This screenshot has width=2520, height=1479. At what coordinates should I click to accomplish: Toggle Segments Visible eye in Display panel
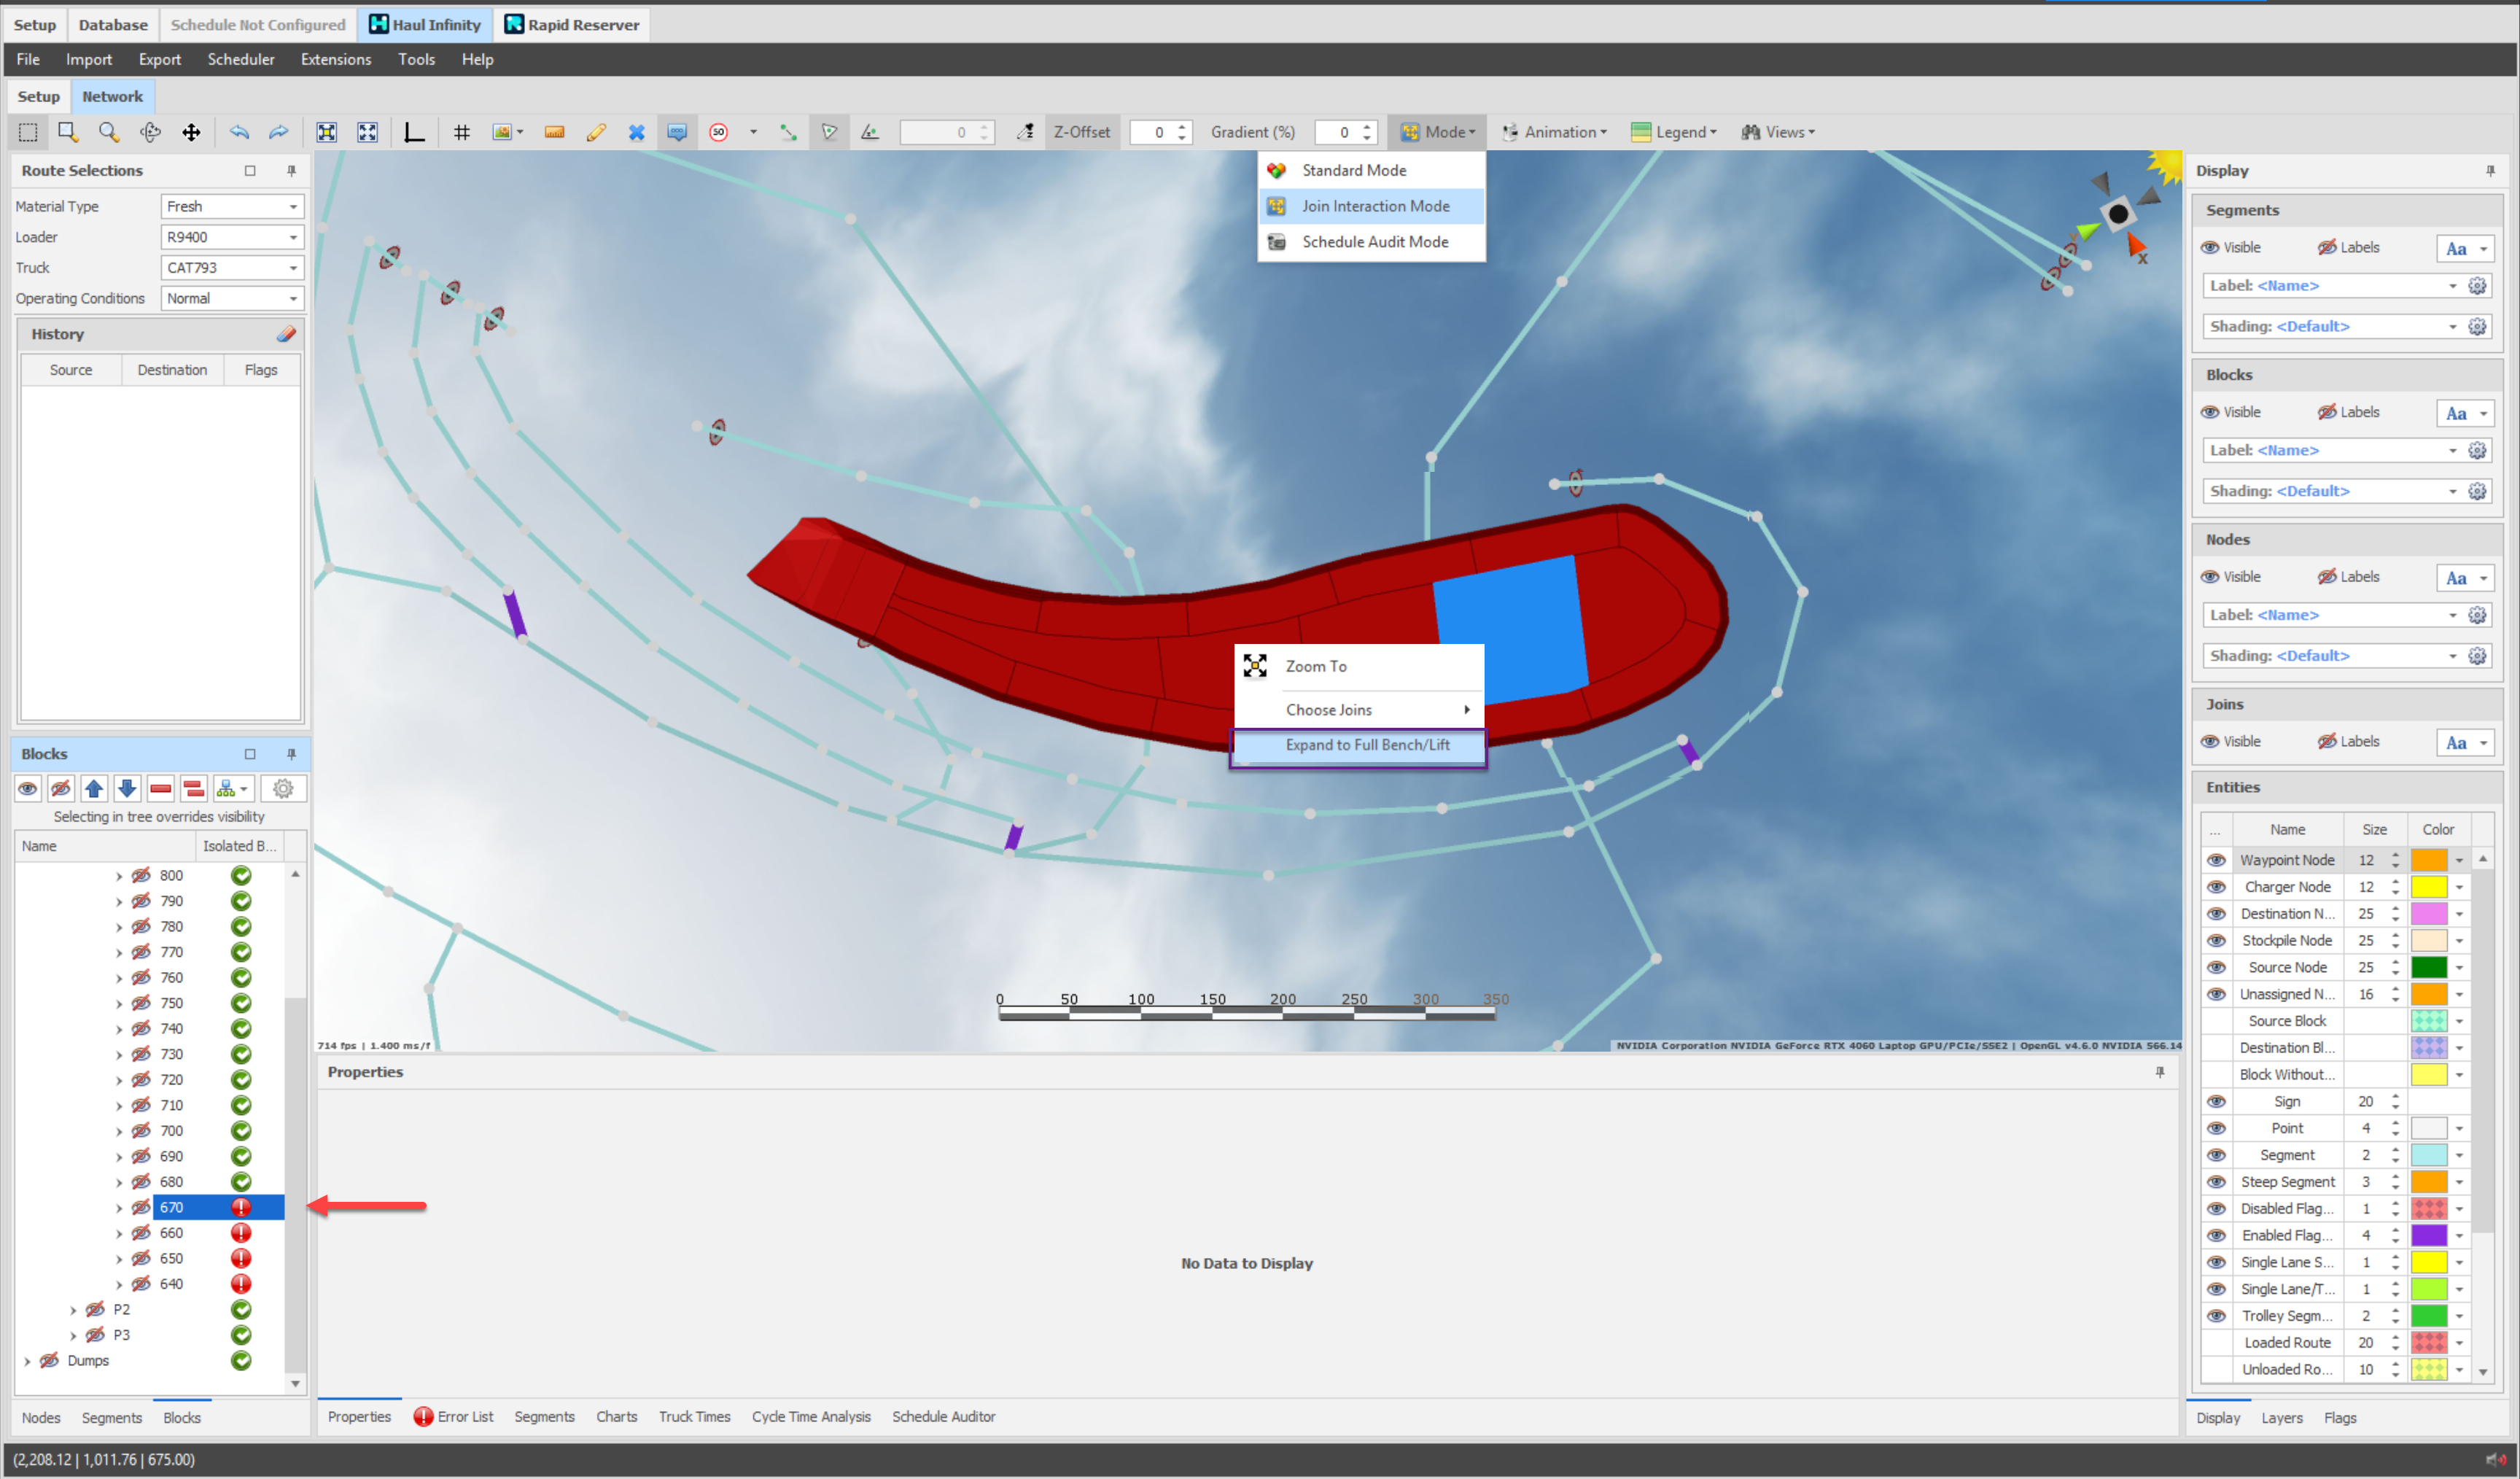tap(2210, 247)
